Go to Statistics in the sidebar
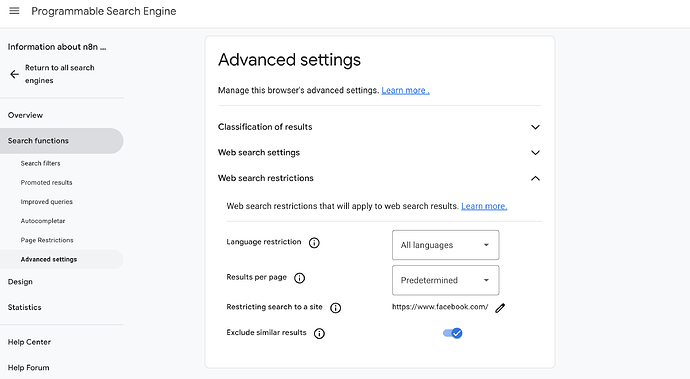Screen dimensions: 690x379 (x=24, y=307)
